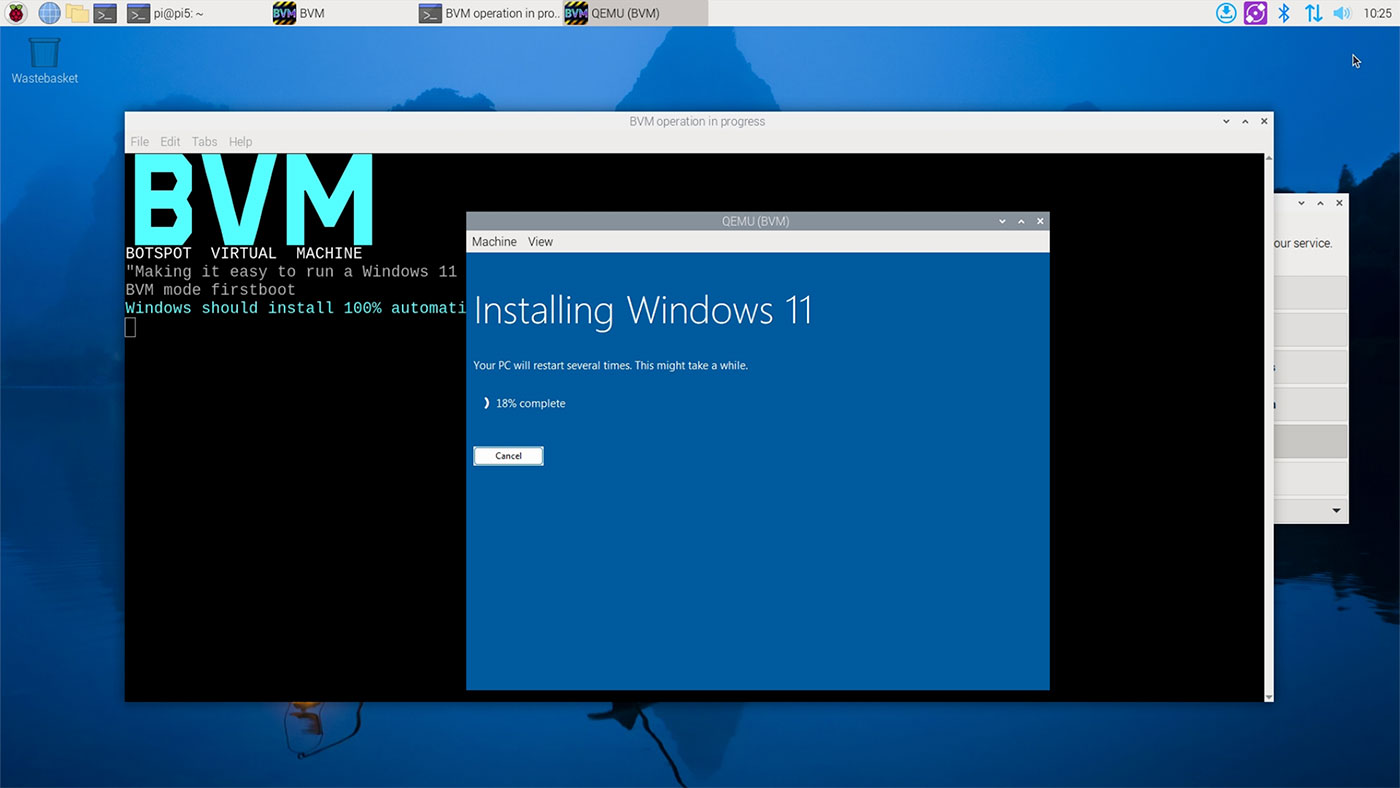1400x788 pixels.
Task: Open the Machine menu in QEMU
Action: pos(494,242)
